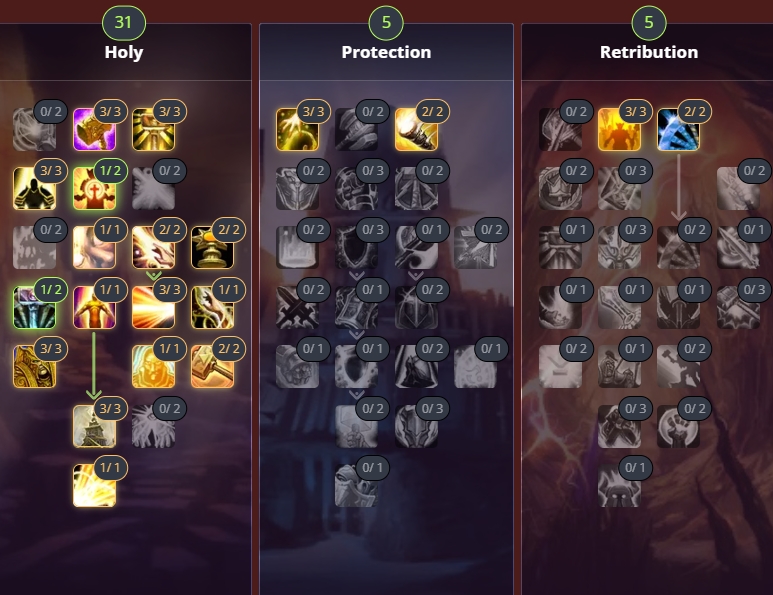
Task: Choose the golden tower talent at 3/3 in Holy
Action: (x=94, y=426)
